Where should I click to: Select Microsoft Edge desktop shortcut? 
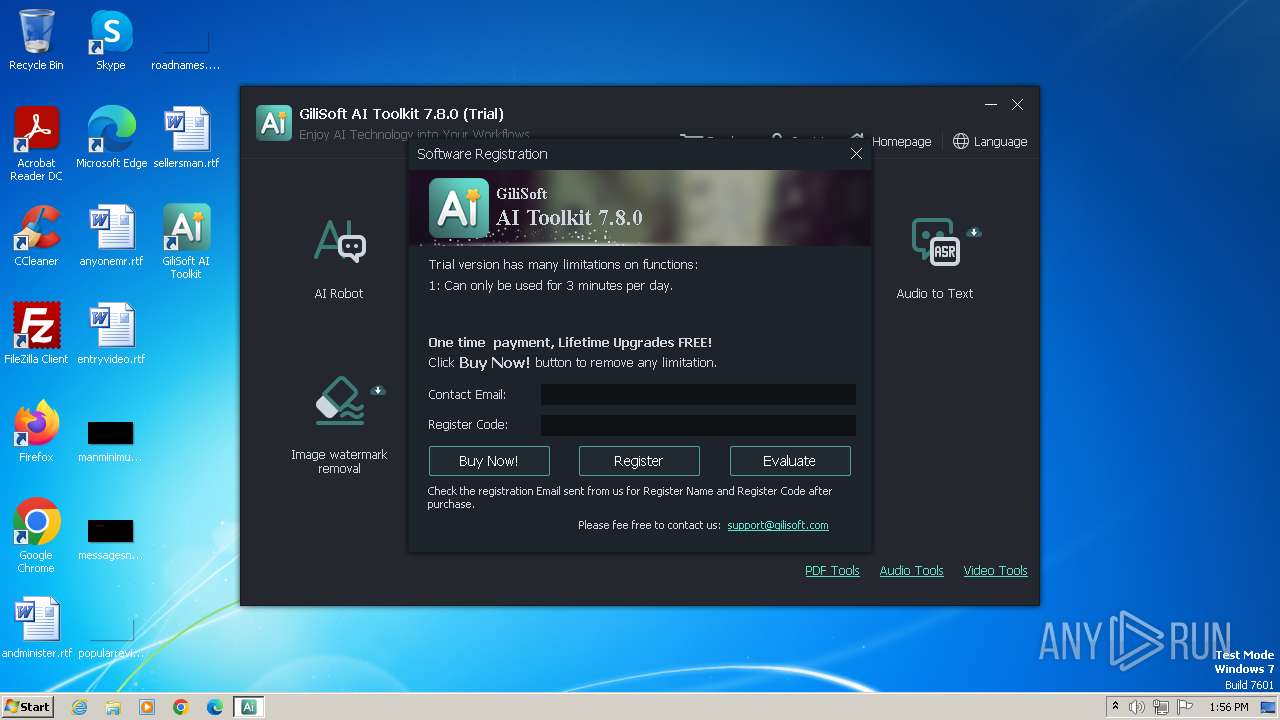click(x=111, y=137)
